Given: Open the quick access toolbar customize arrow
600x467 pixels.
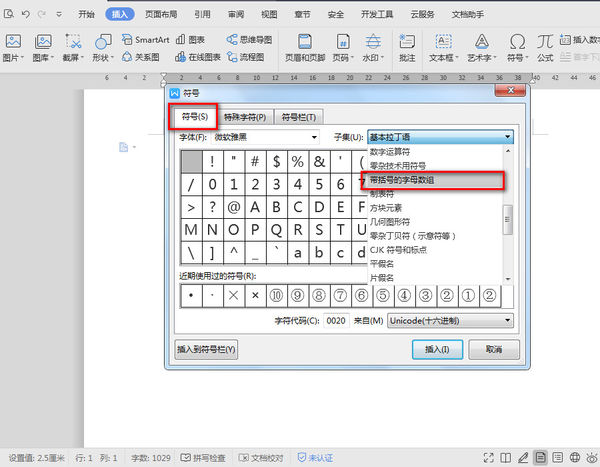Looking at the screenshot, I should point(59,15).
